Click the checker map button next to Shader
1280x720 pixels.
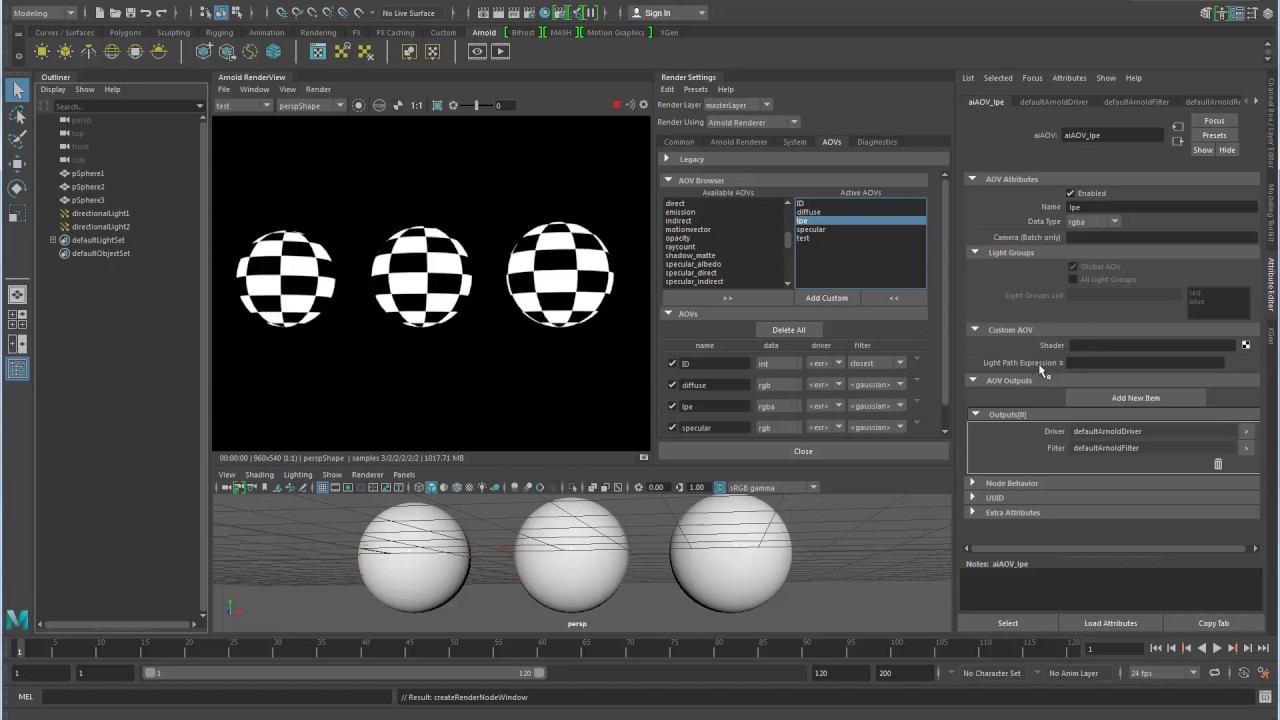coord(1245,345)
